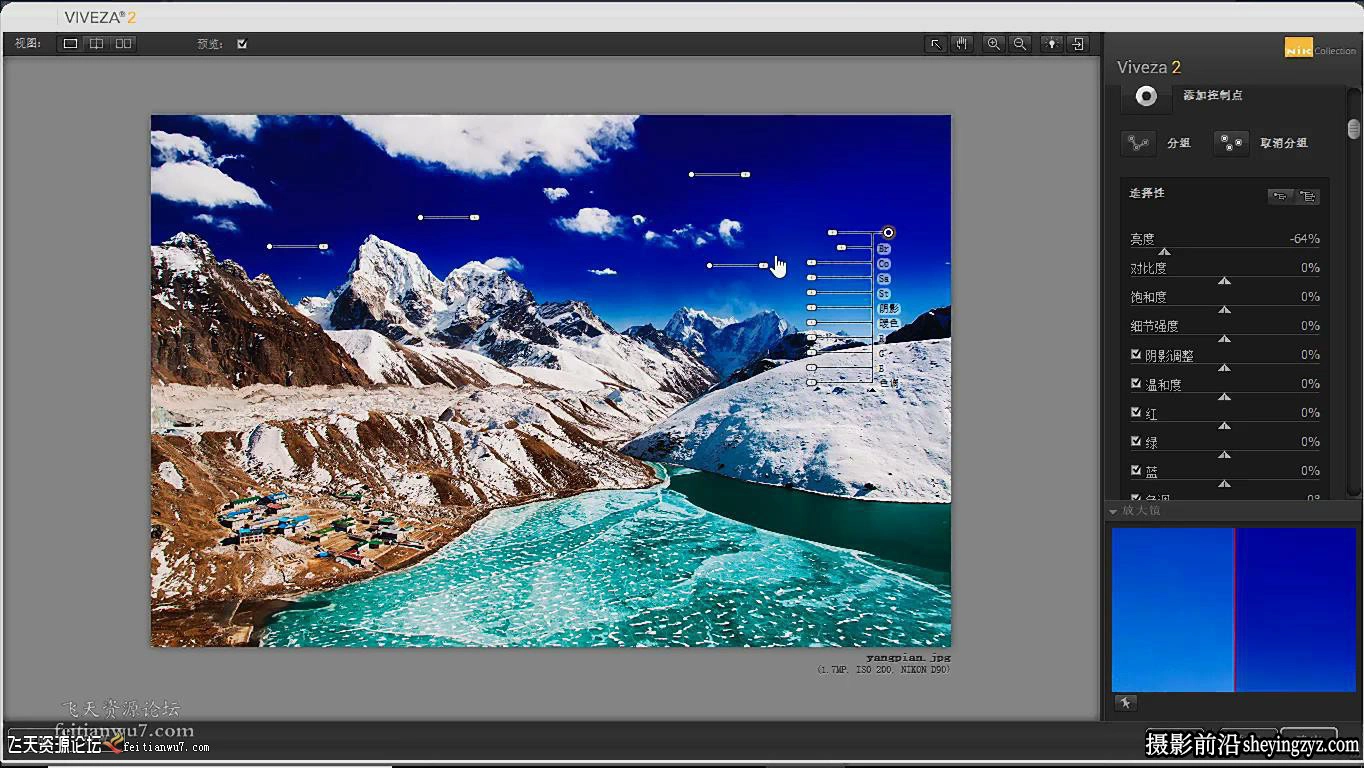This screenshot has width=1364, height=768.
Task: Click the St structure label on control point
Action: [x=883, y=294]
